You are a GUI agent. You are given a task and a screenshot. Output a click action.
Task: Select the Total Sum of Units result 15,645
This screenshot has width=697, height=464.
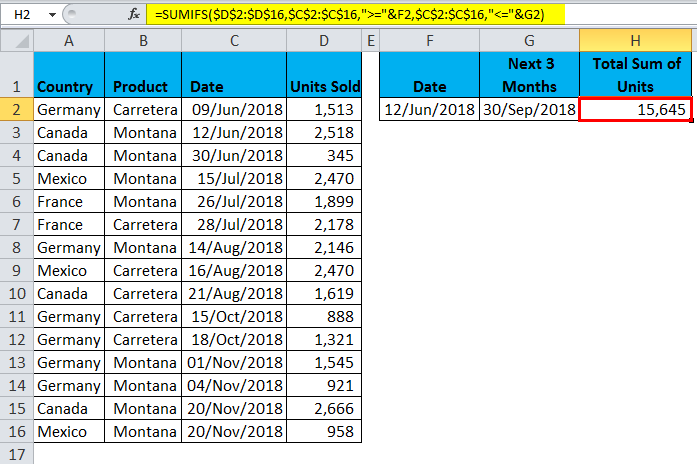click(635, 110)
